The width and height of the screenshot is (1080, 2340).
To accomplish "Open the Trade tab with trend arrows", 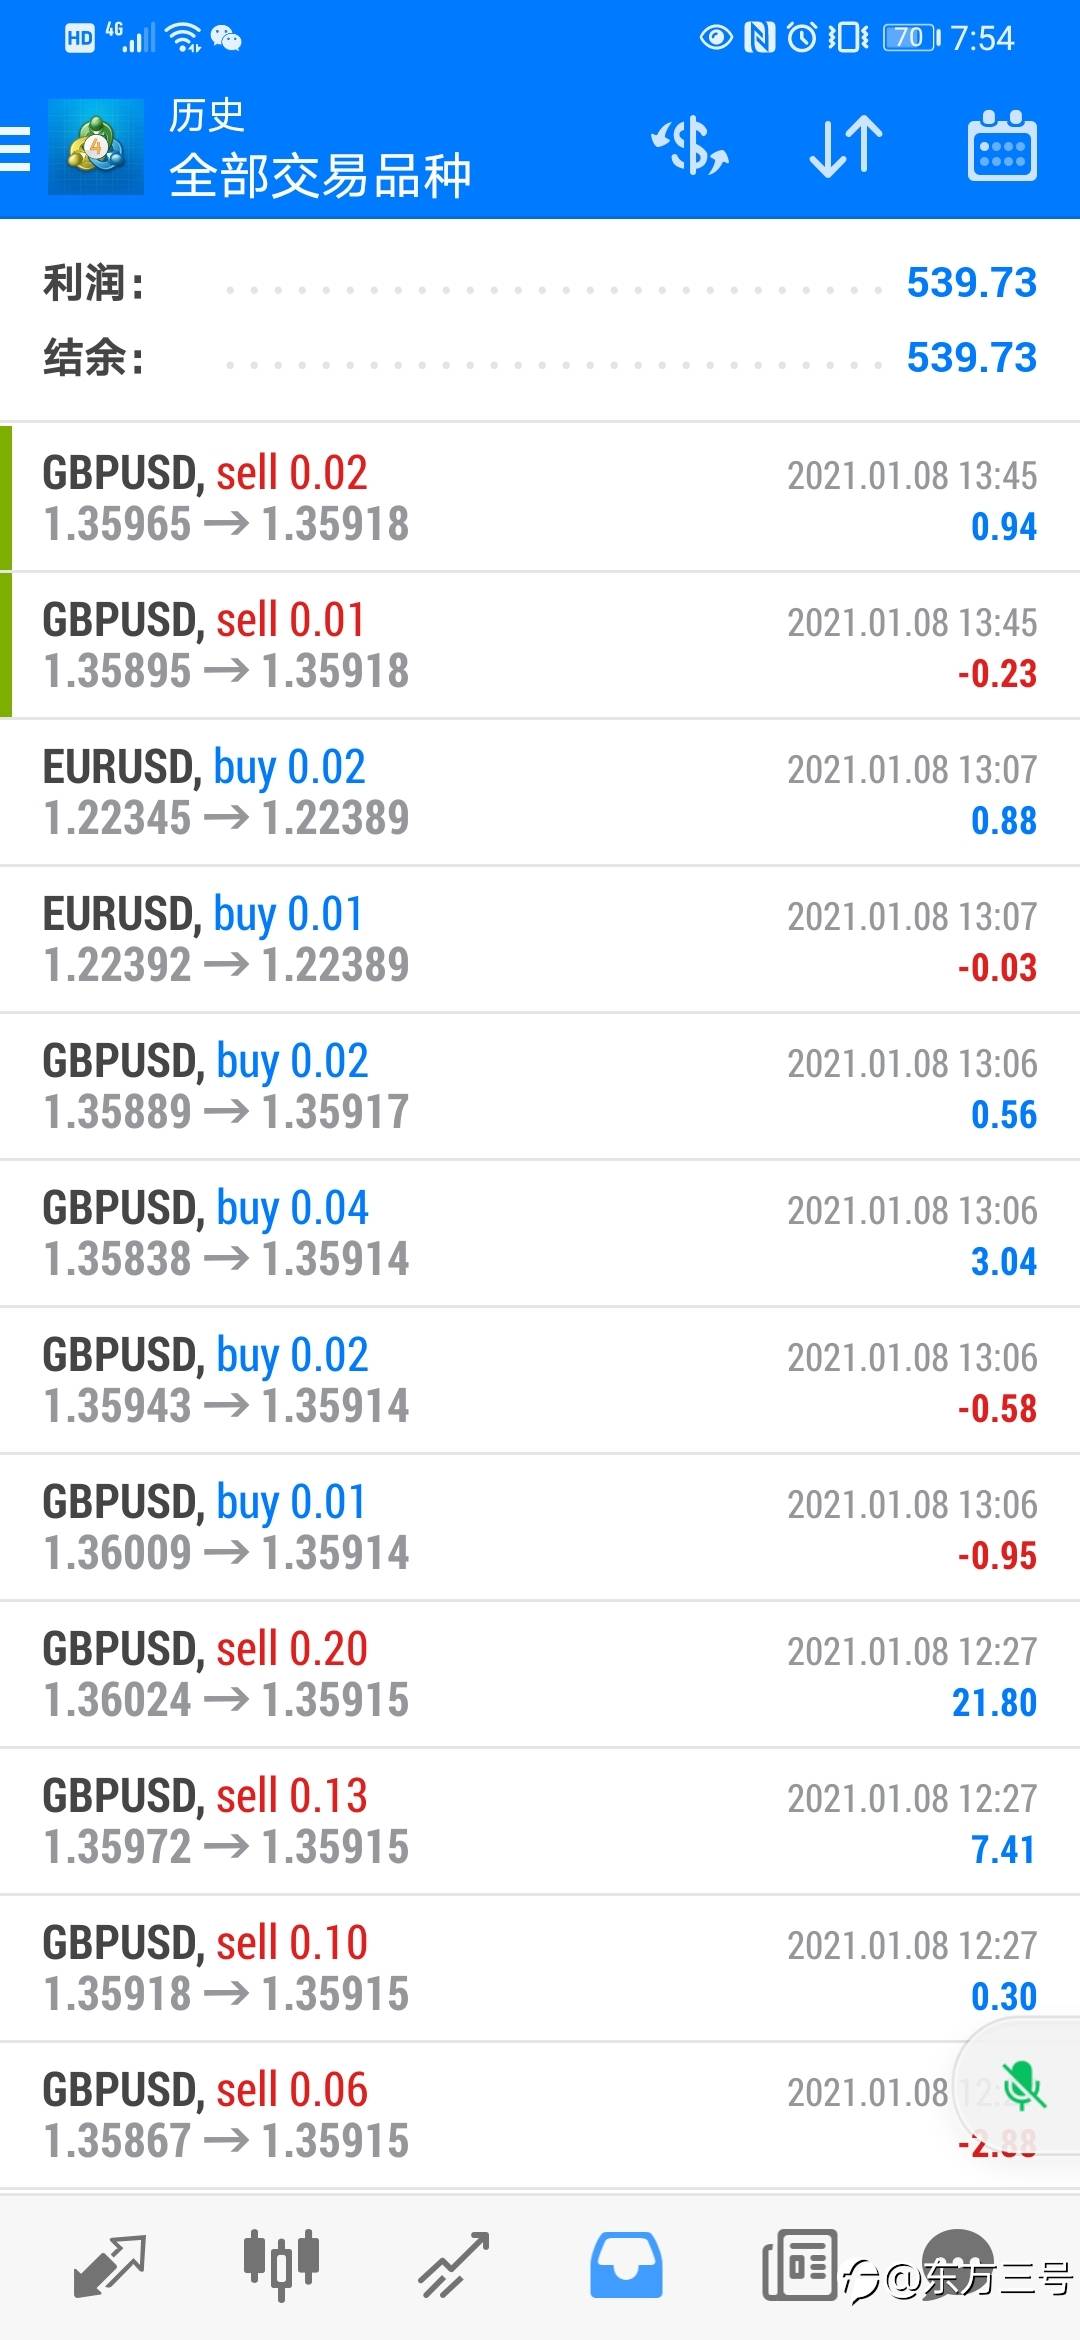I will tap(453, 2265).
